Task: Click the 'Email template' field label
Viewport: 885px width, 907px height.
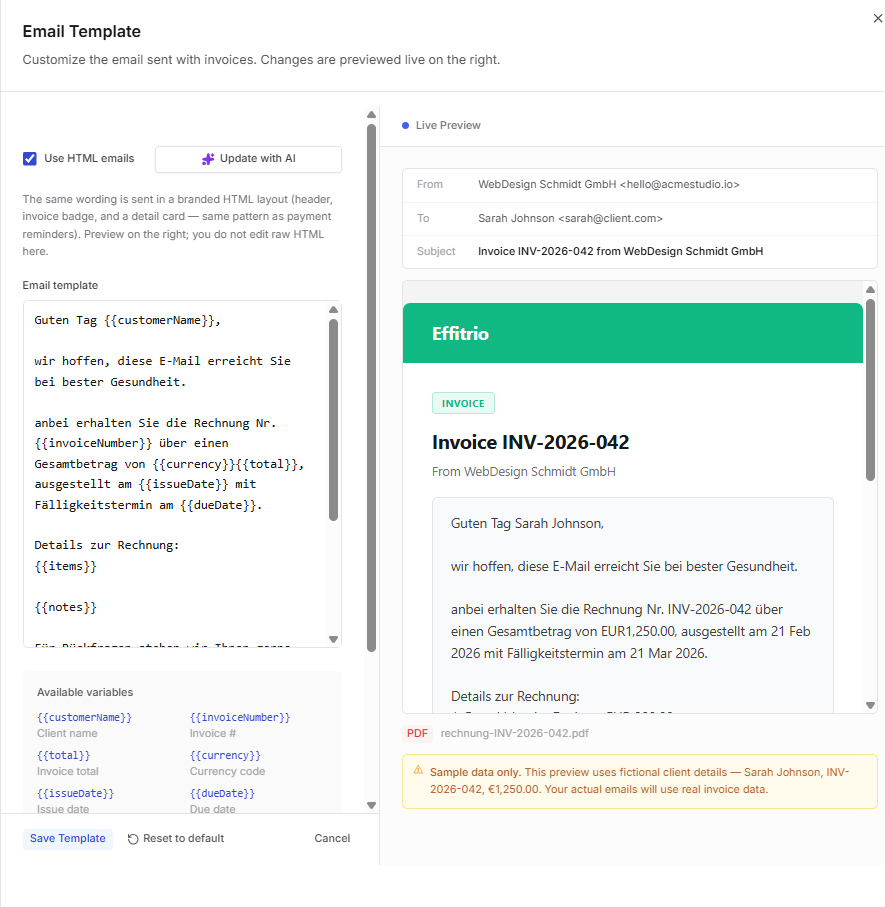Action: (x=60, y=285)
